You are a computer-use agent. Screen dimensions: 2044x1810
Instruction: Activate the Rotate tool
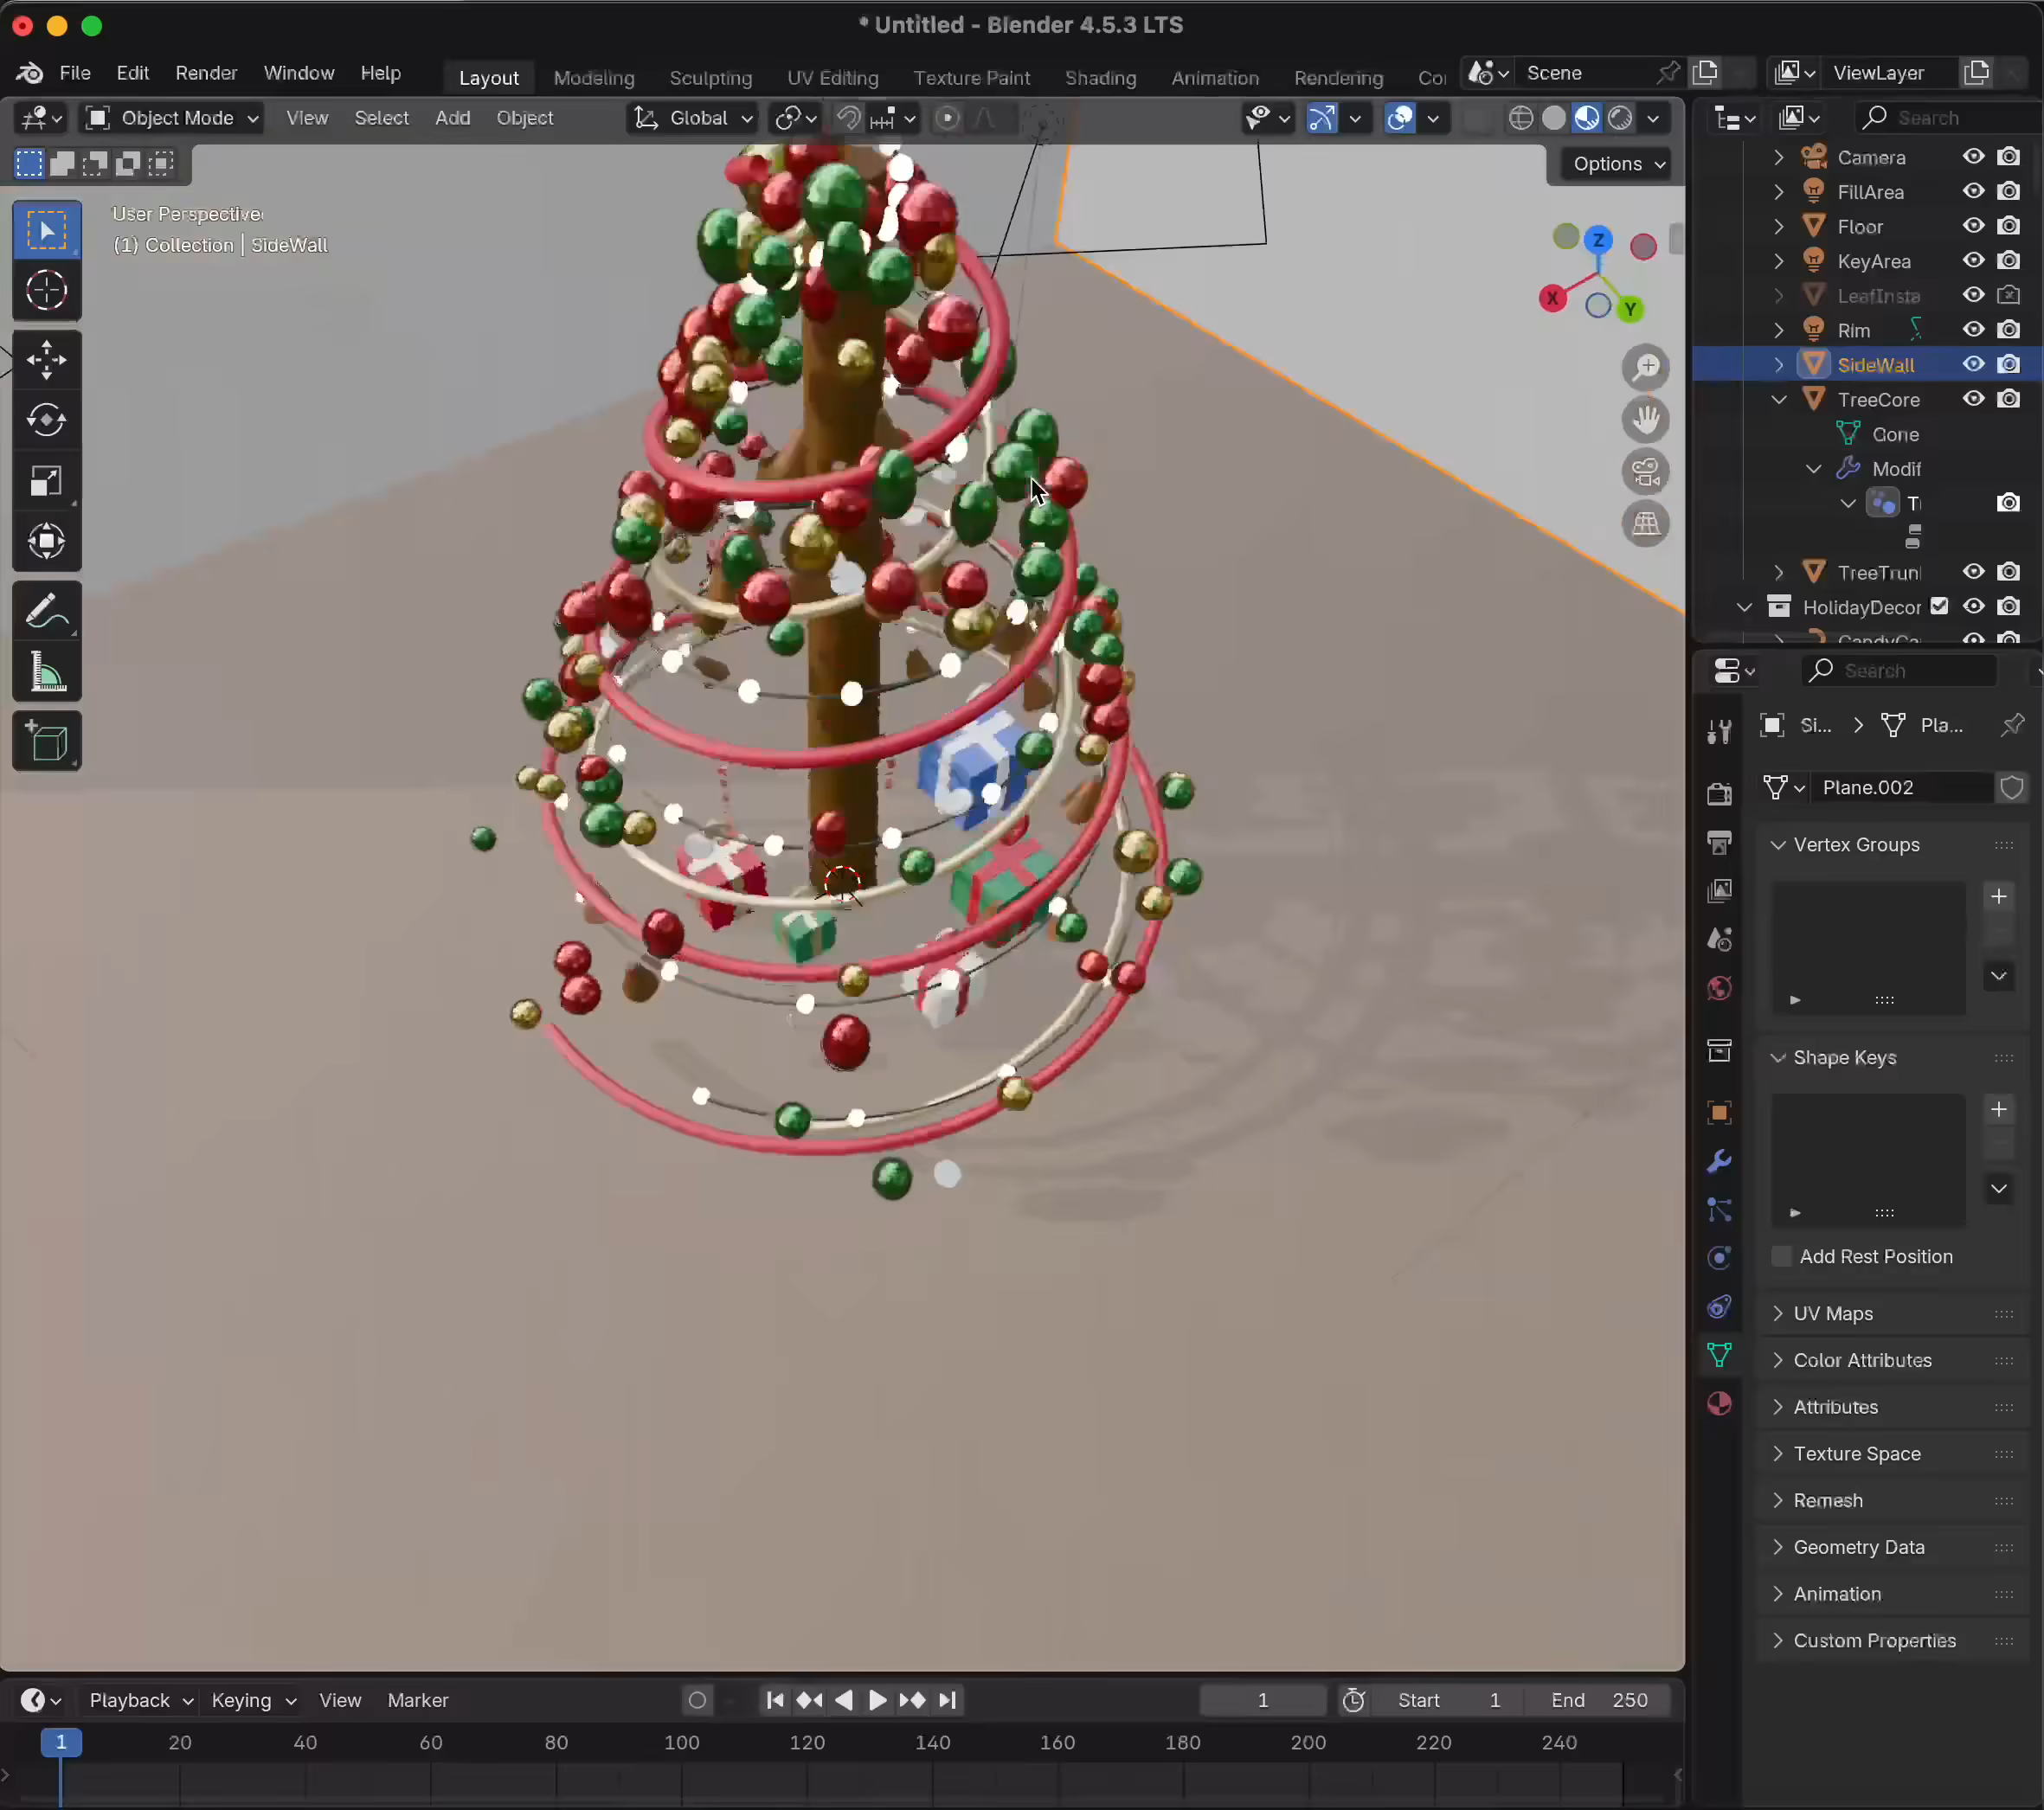[47, 420]
